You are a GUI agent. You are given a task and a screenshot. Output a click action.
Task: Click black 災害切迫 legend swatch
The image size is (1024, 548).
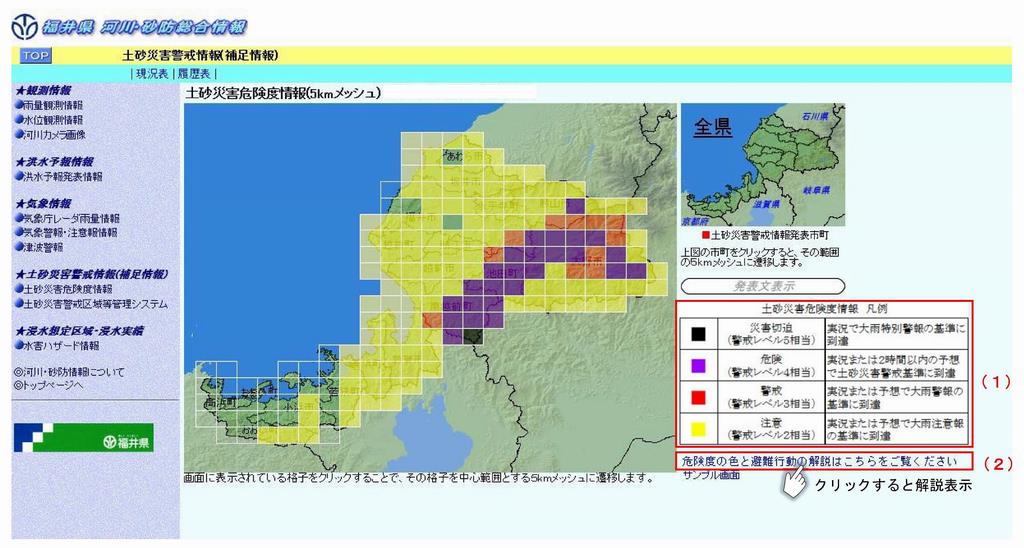click(x=698, y=334)
